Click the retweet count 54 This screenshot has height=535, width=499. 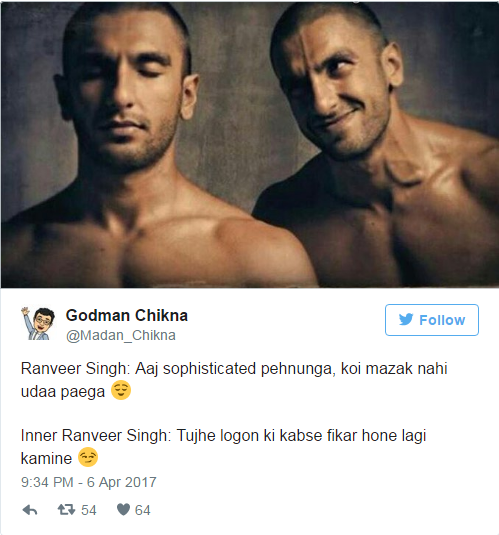(89, 510)
